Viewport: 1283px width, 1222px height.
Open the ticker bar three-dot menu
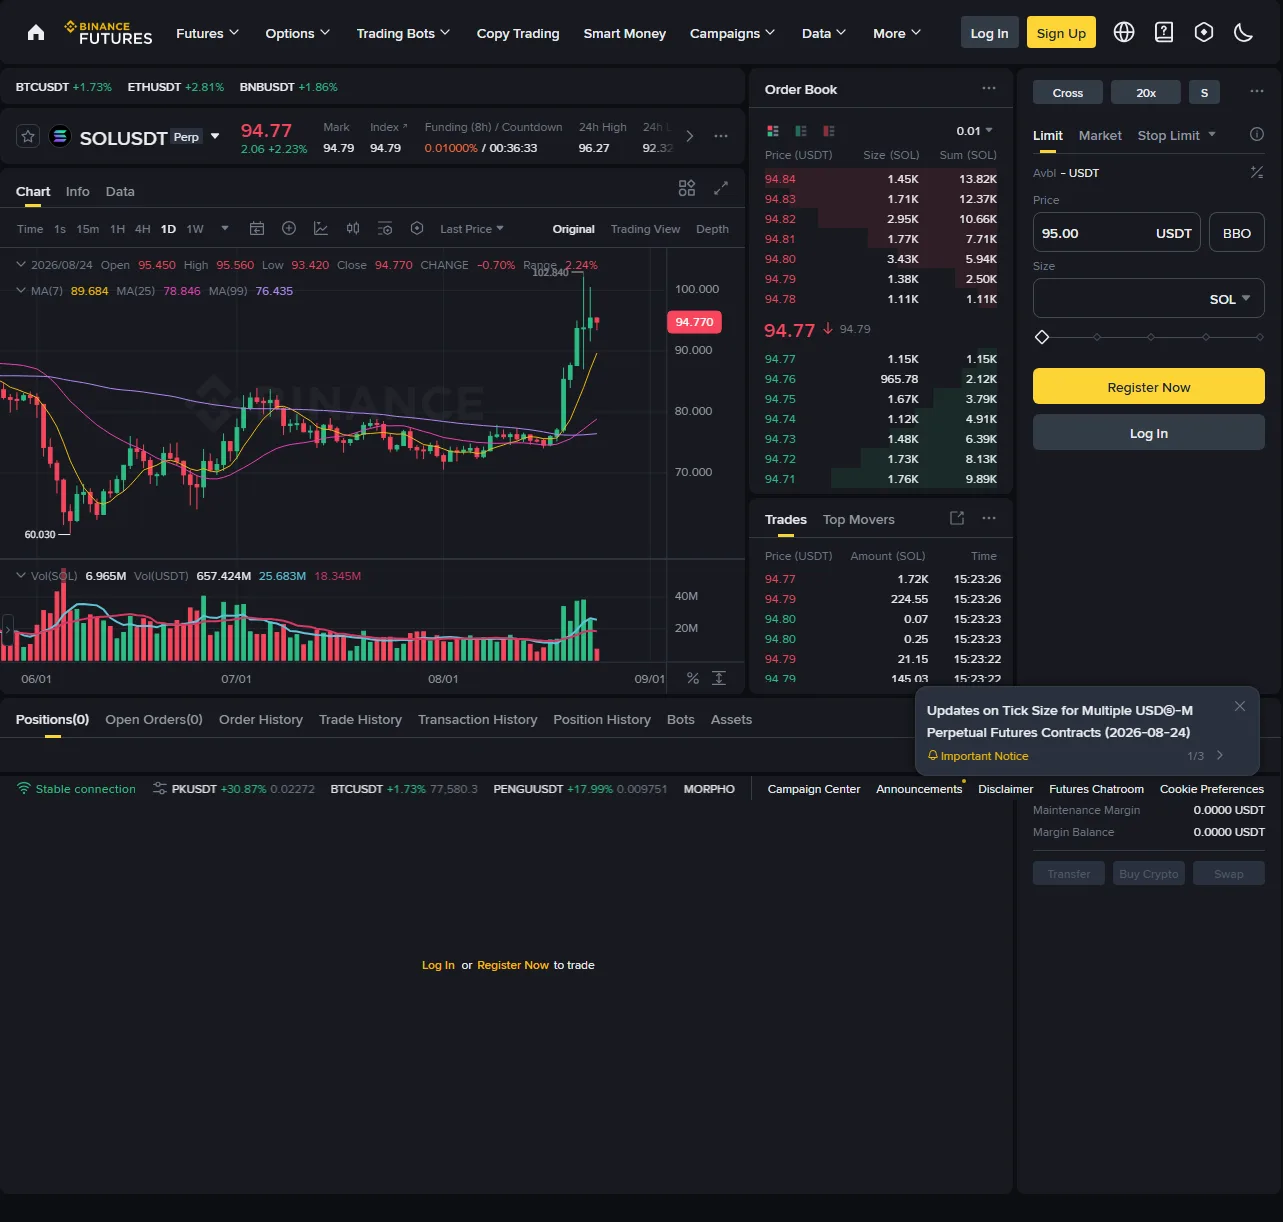point(721,136)
